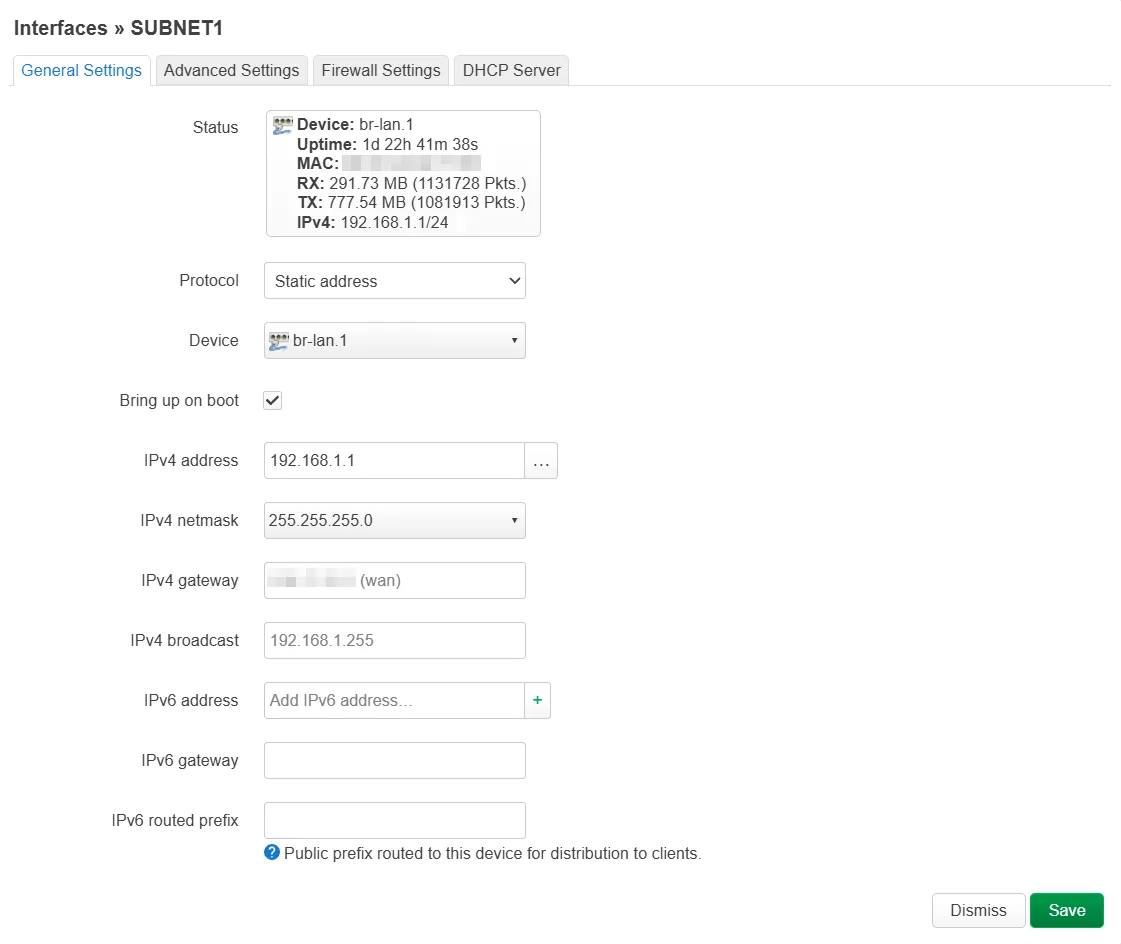This screenshot has width=1121, height=944.
Task: Click the MAC label in Status box
Action: (318, 164)
